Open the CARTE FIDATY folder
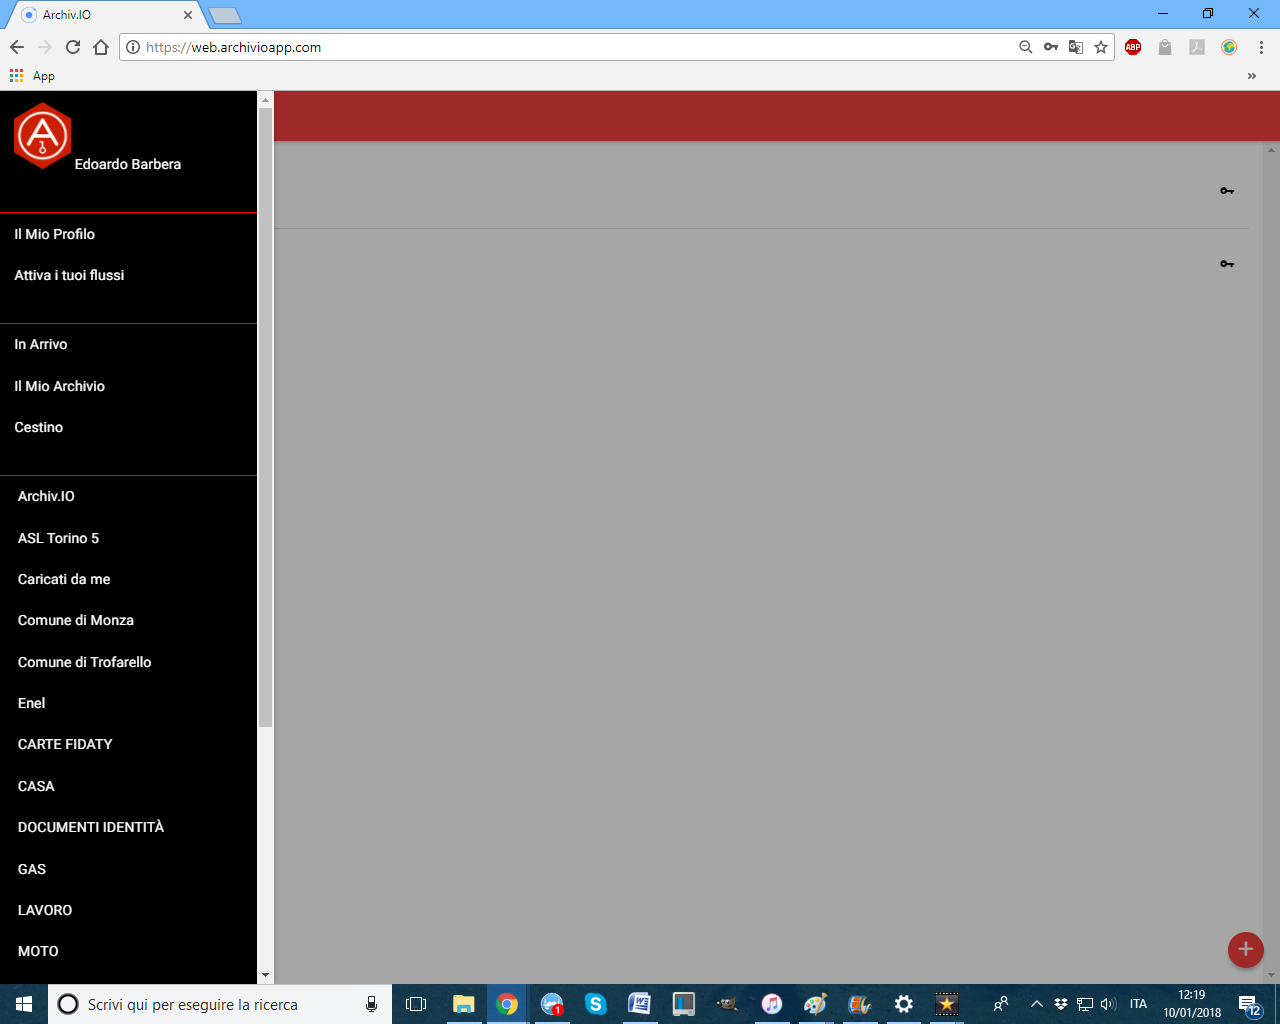Screen dimensions: 1280x1024 65,744
